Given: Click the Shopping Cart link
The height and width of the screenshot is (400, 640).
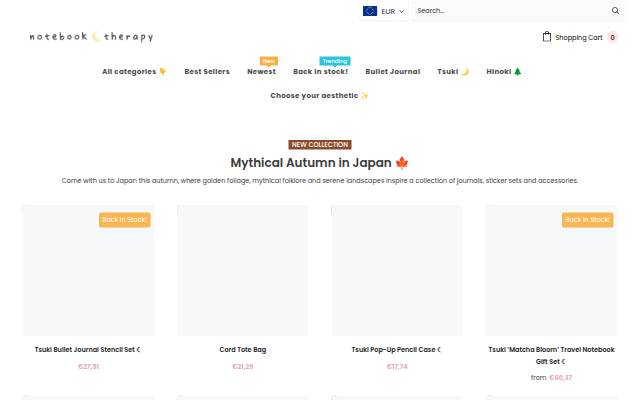Looking at the screenshot, I should click(x=578, y=38).
